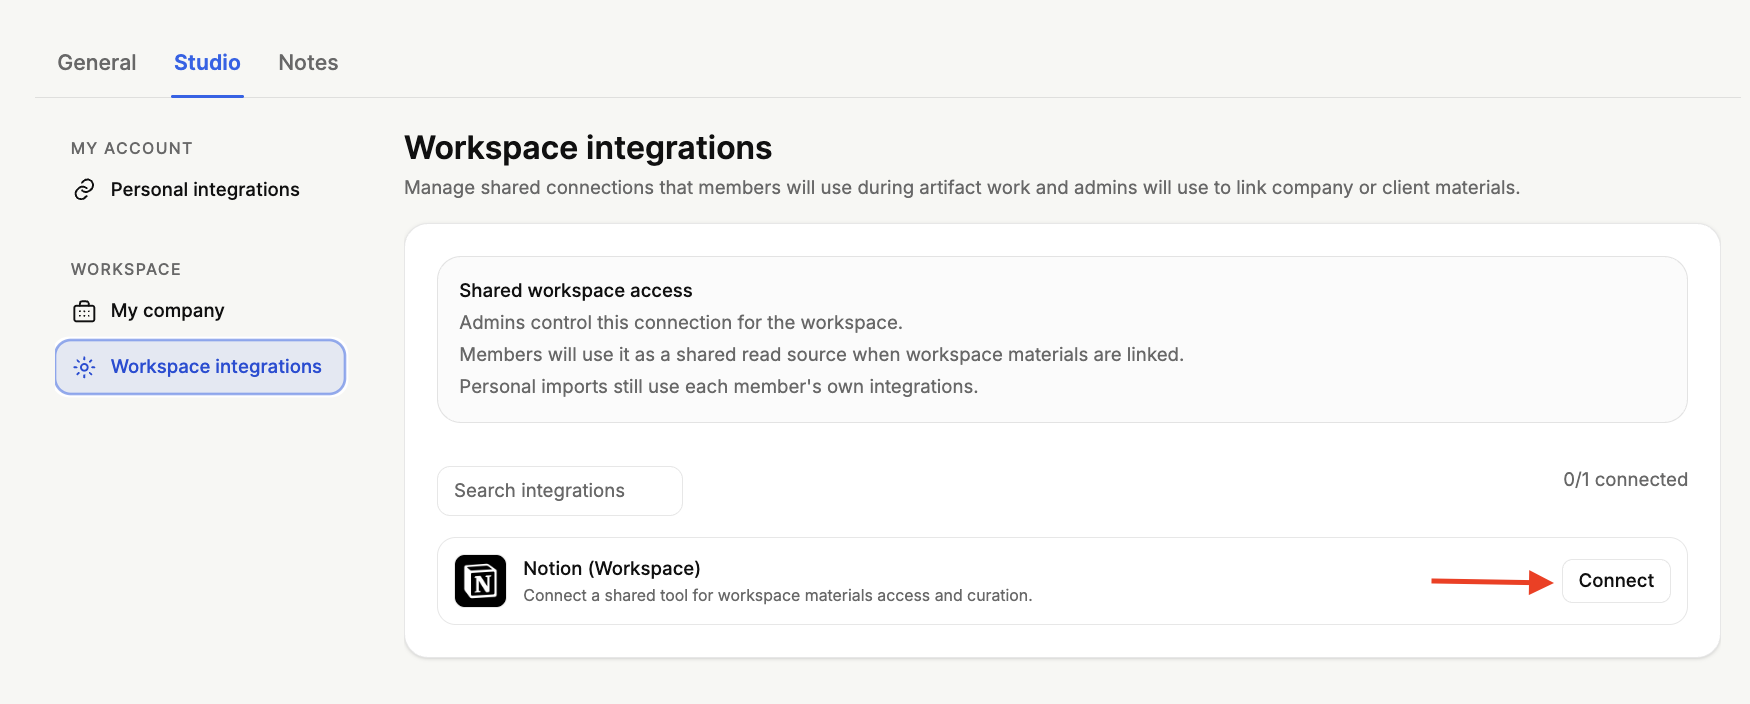1750x704 pixels.
Task: Open the Personal integrations label in sidebar
Action: (x=205, y=189)
